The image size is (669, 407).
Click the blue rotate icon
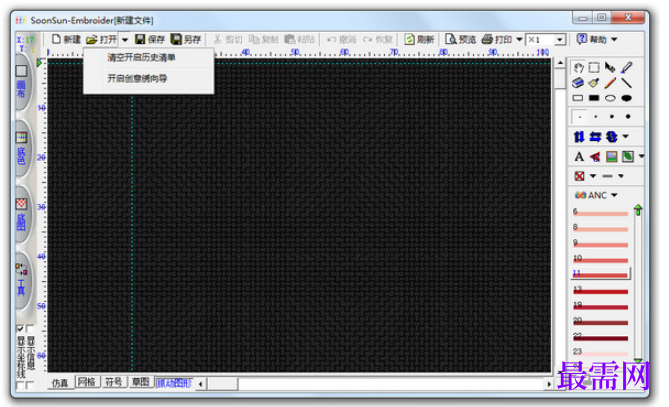pos(612,137)
